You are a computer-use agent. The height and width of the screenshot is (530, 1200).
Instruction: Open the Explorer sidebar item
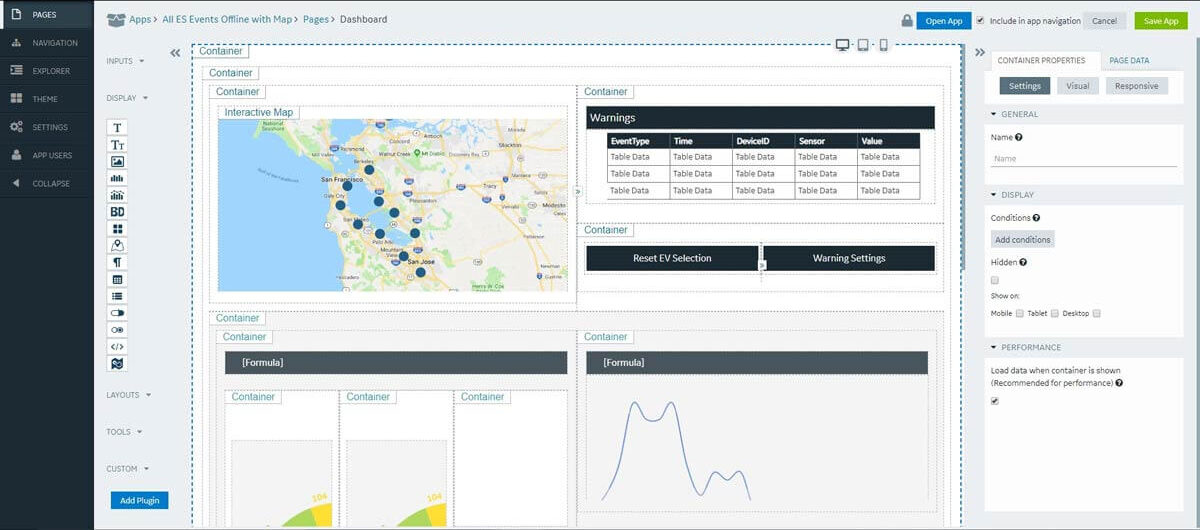47,71
